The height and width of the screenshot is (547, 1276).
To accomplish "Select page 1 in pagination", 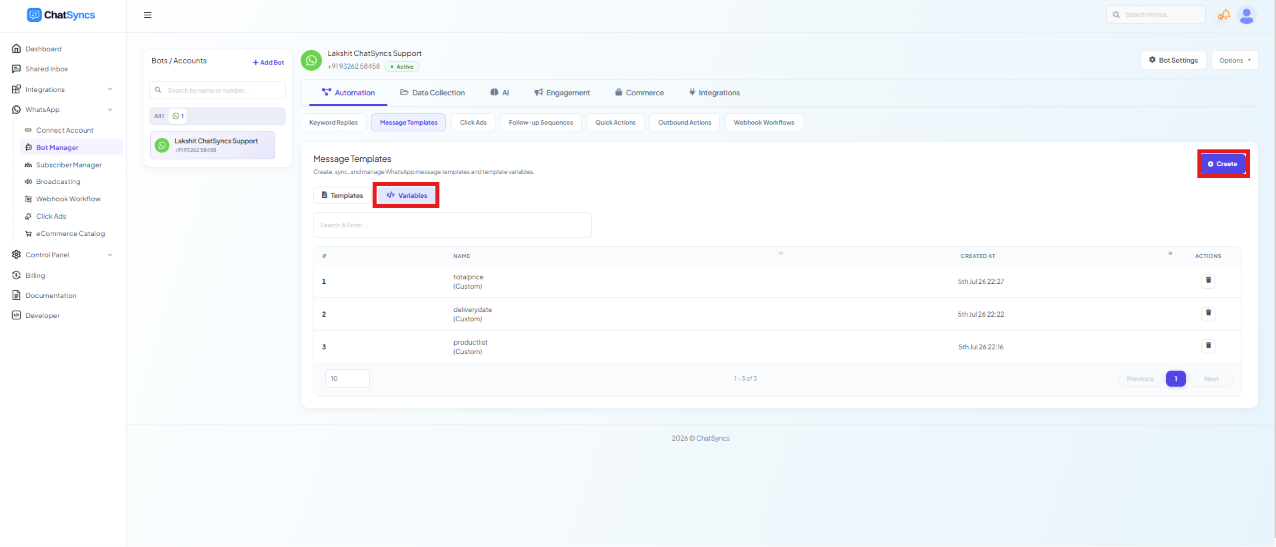I will tap(1176, 379).
